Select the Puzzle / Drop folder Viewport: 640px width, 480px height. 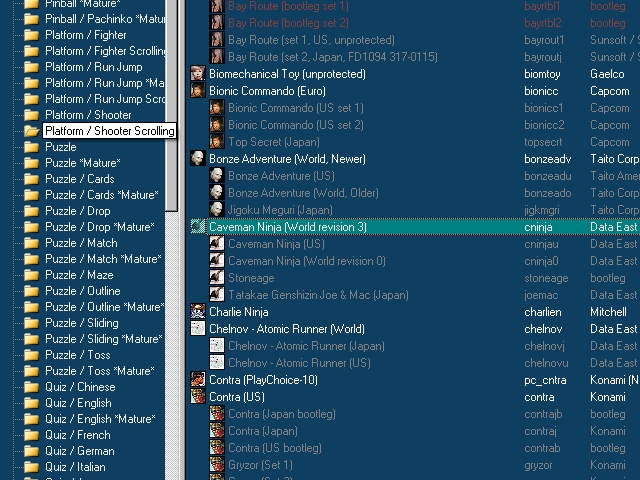tap(78, 211)
